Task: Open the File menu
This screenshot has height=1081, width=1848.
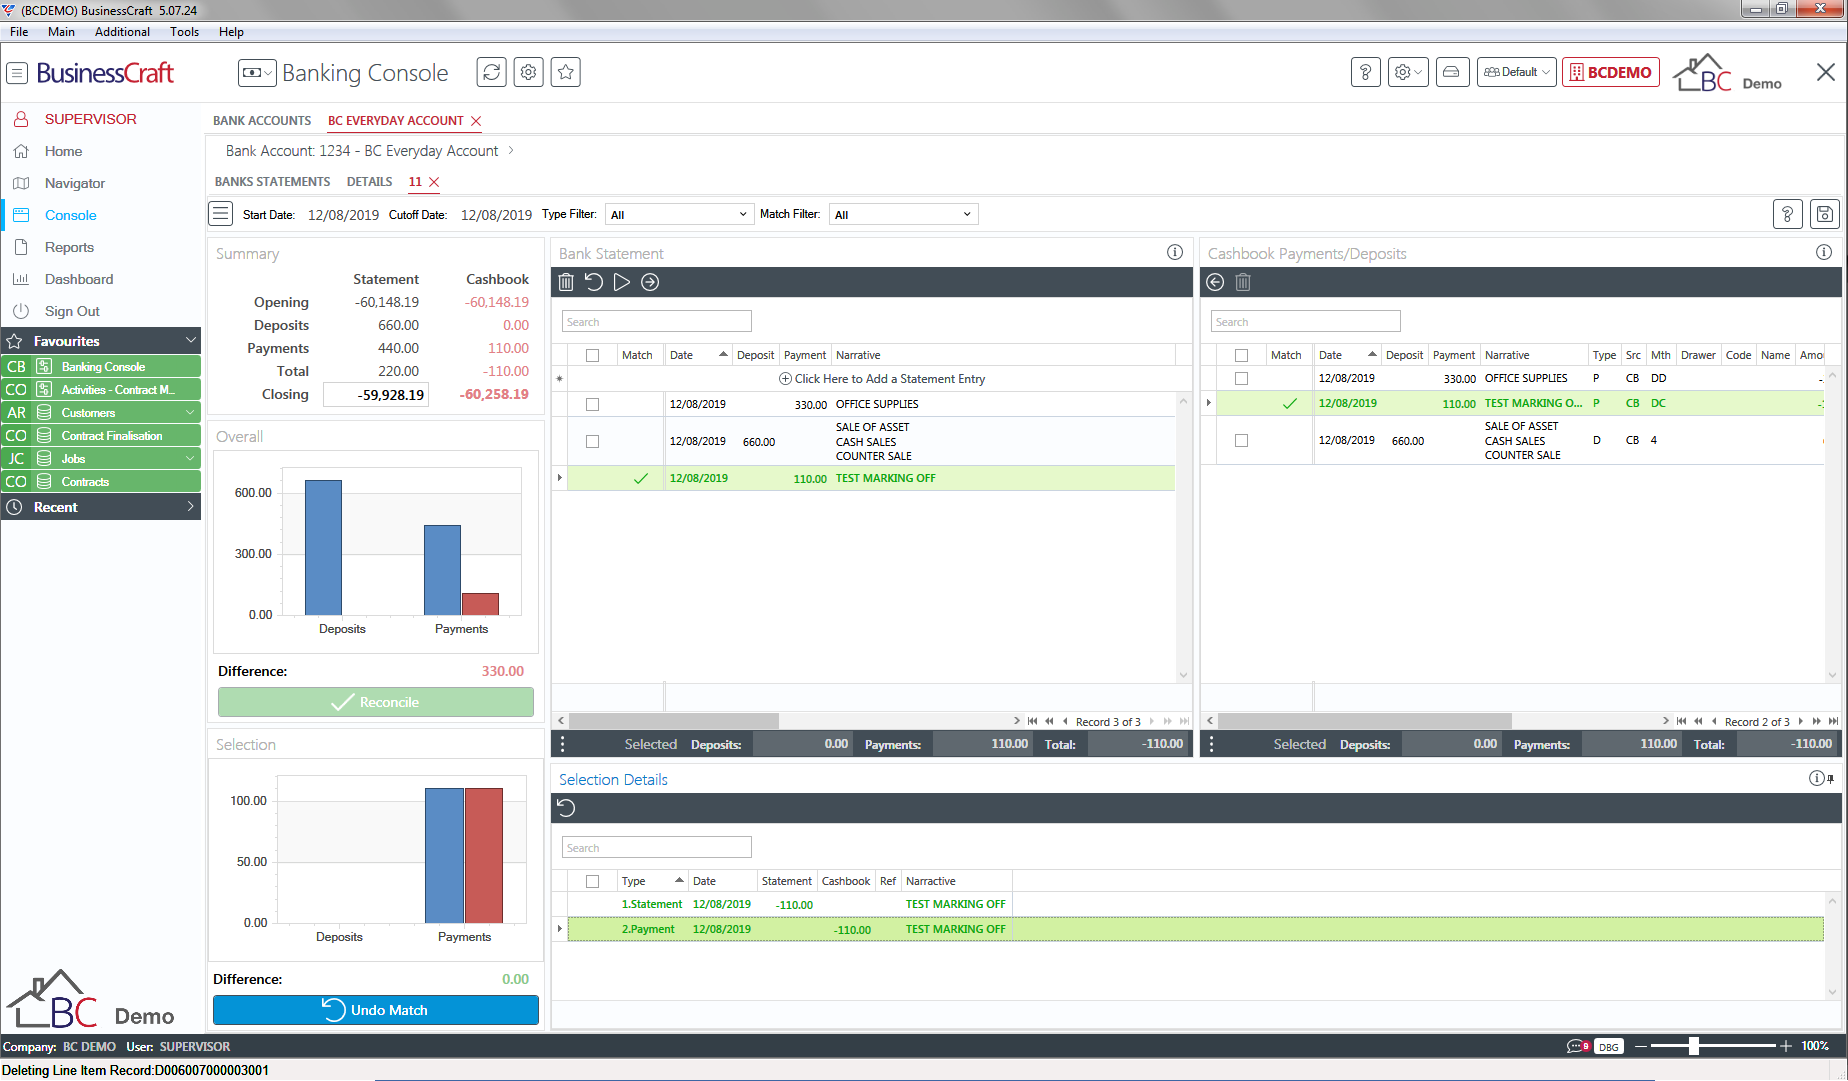Action: coord(19,32)
